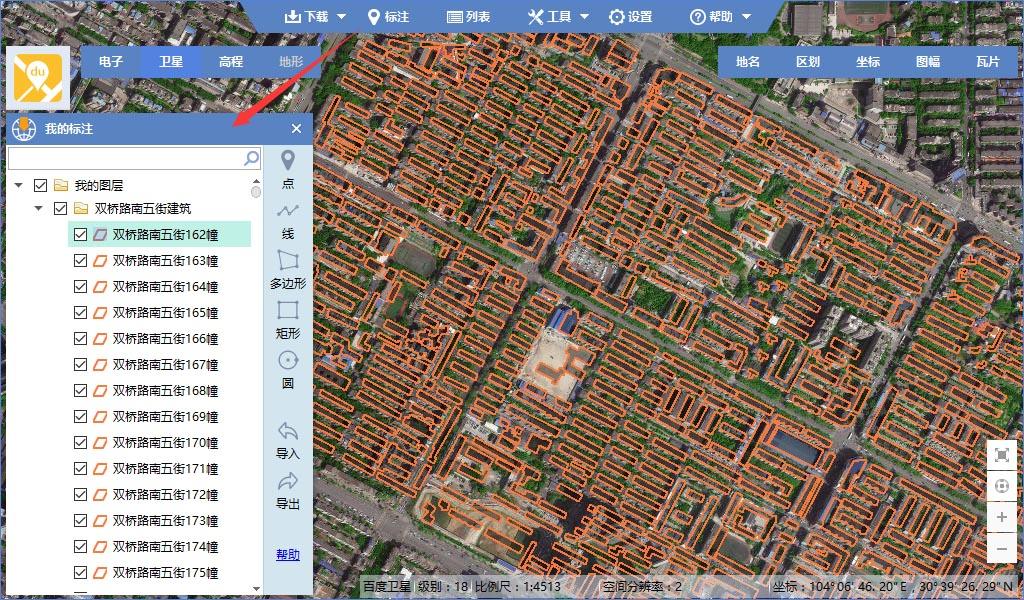This screenshot has width=1024, height=600.
Task: Click polygon icon of 双桥路南五街173幢
Action: click(x=100, y=521)
